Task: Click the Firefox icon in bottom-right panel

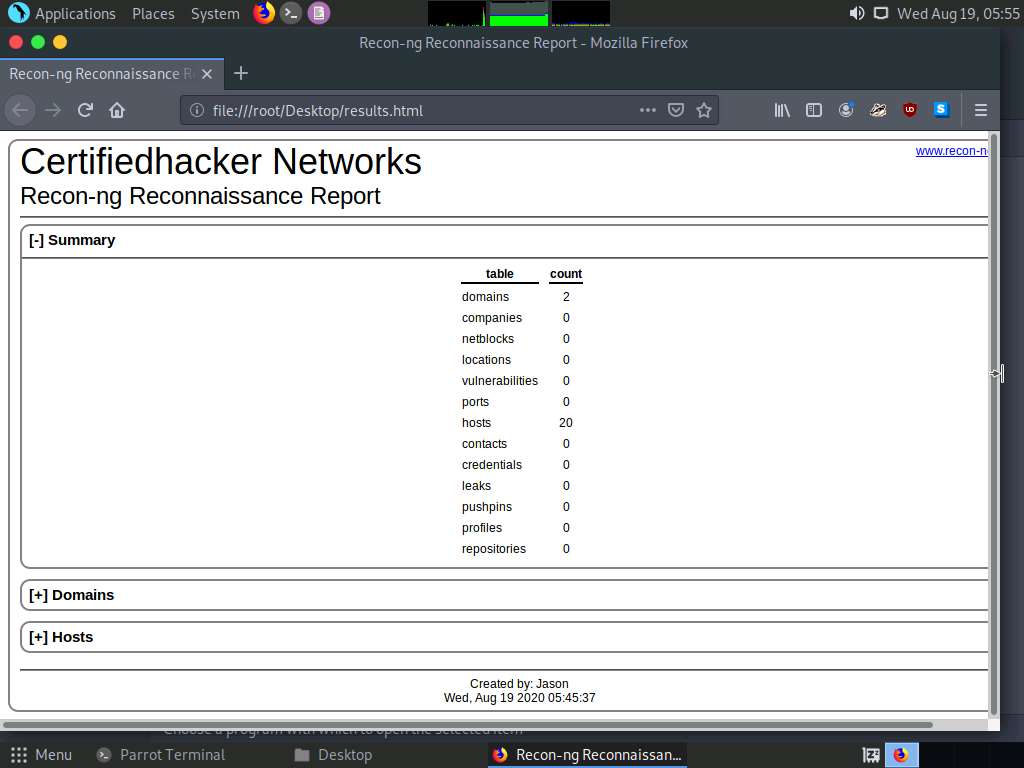Action: pos(901,755)
